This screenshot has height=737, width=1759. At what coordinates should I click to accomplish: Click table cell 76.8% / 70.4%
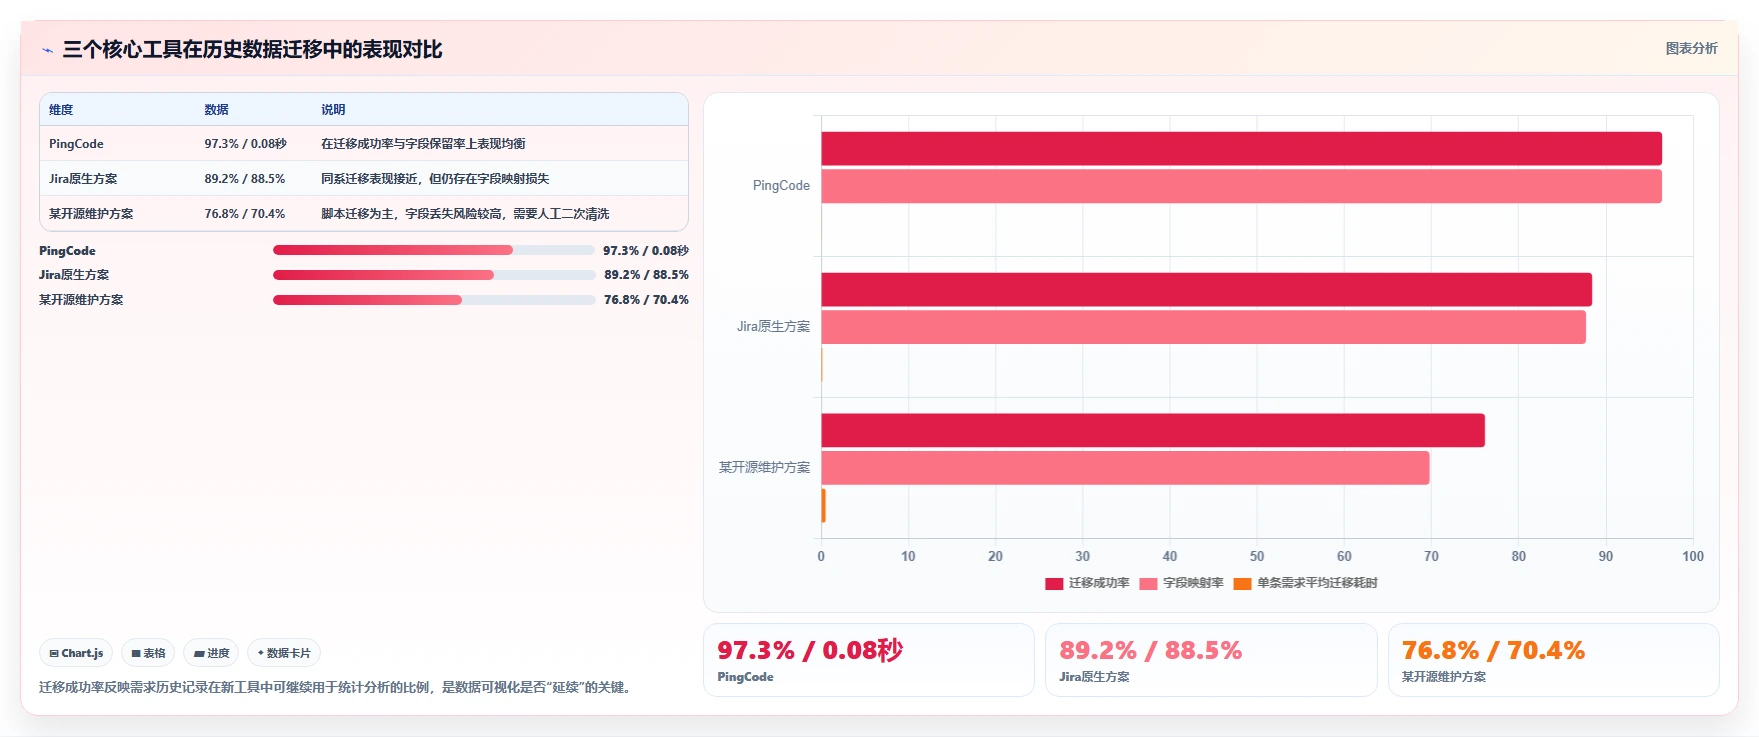tap(245, 214)
